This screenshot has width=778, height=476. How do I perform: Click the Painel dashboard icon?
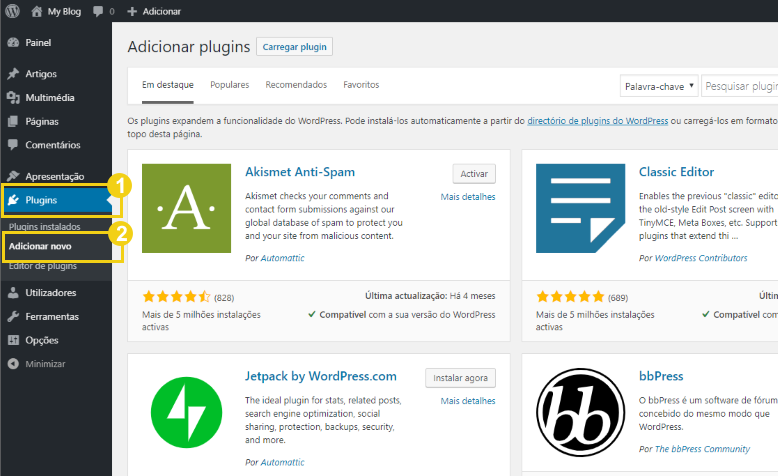[x=13, y=43]
